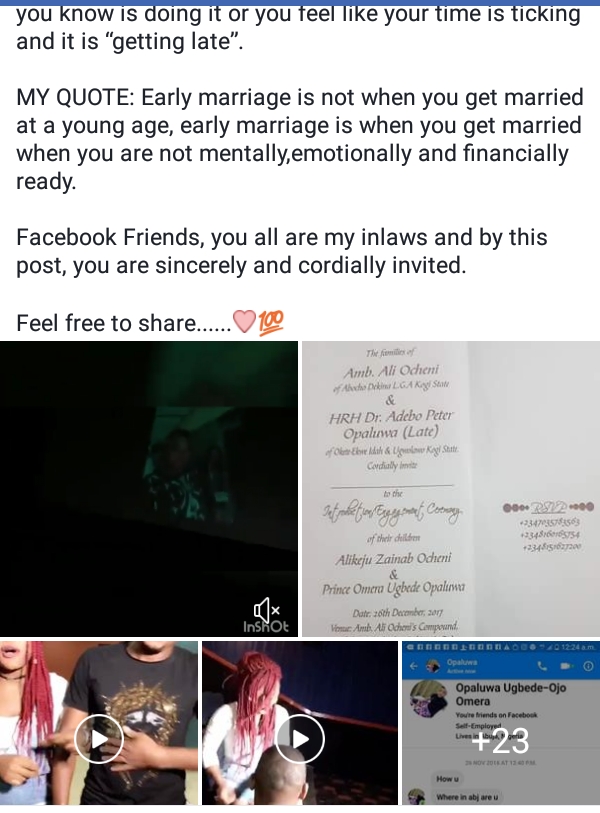The height and width of the screenshot is (813, 600).
Task: Tap the red 100 emoji
Action: coord(271,321)
